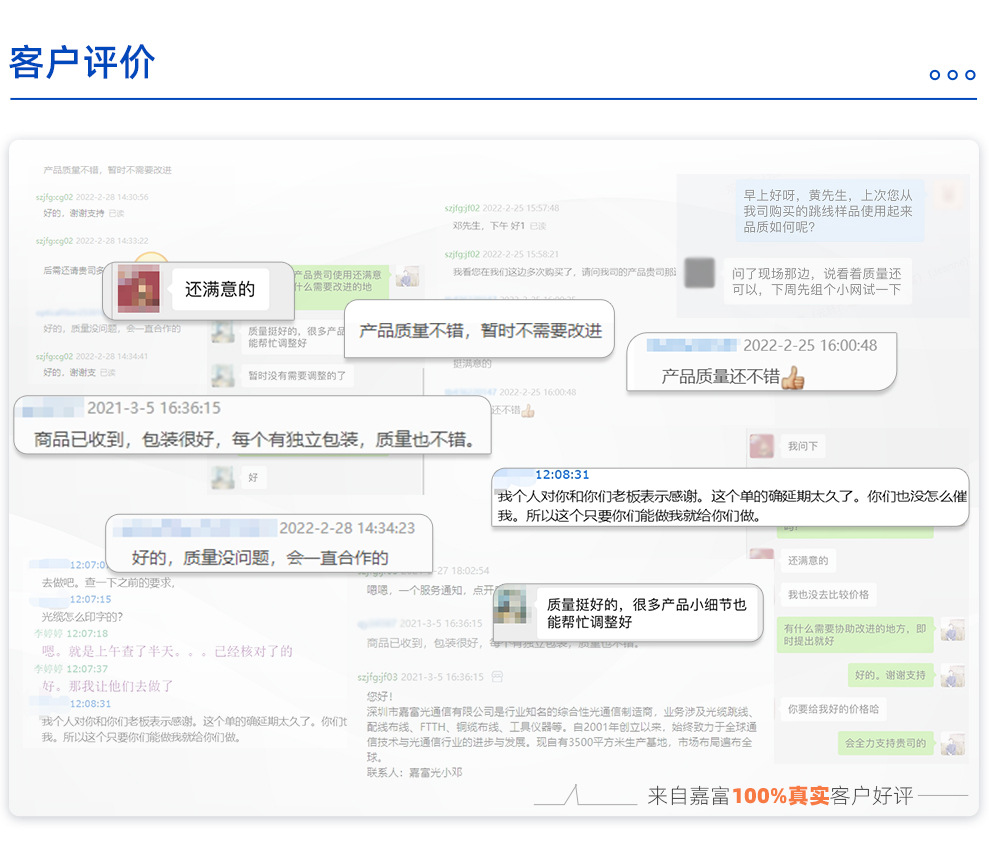Click the avatar left of the 好 message
The image size is (989, 859).
click(x=223, y=477)
